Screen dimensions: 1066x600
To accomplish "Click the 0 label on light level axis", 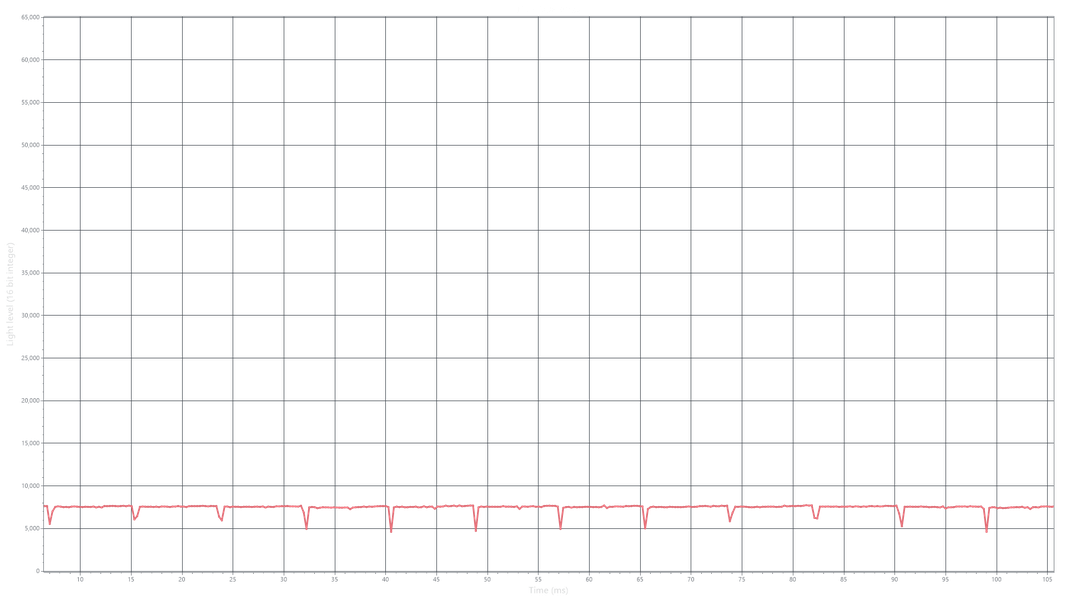I will tap(38, 571).
